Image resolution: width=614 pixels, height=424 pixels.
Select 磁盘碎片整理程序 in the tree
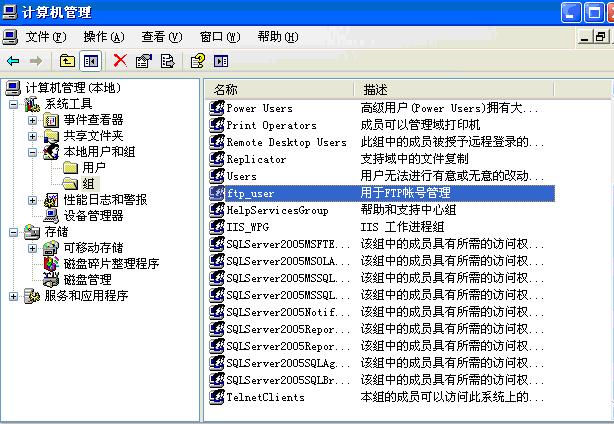pyautogui.click(x=111, y=263)
